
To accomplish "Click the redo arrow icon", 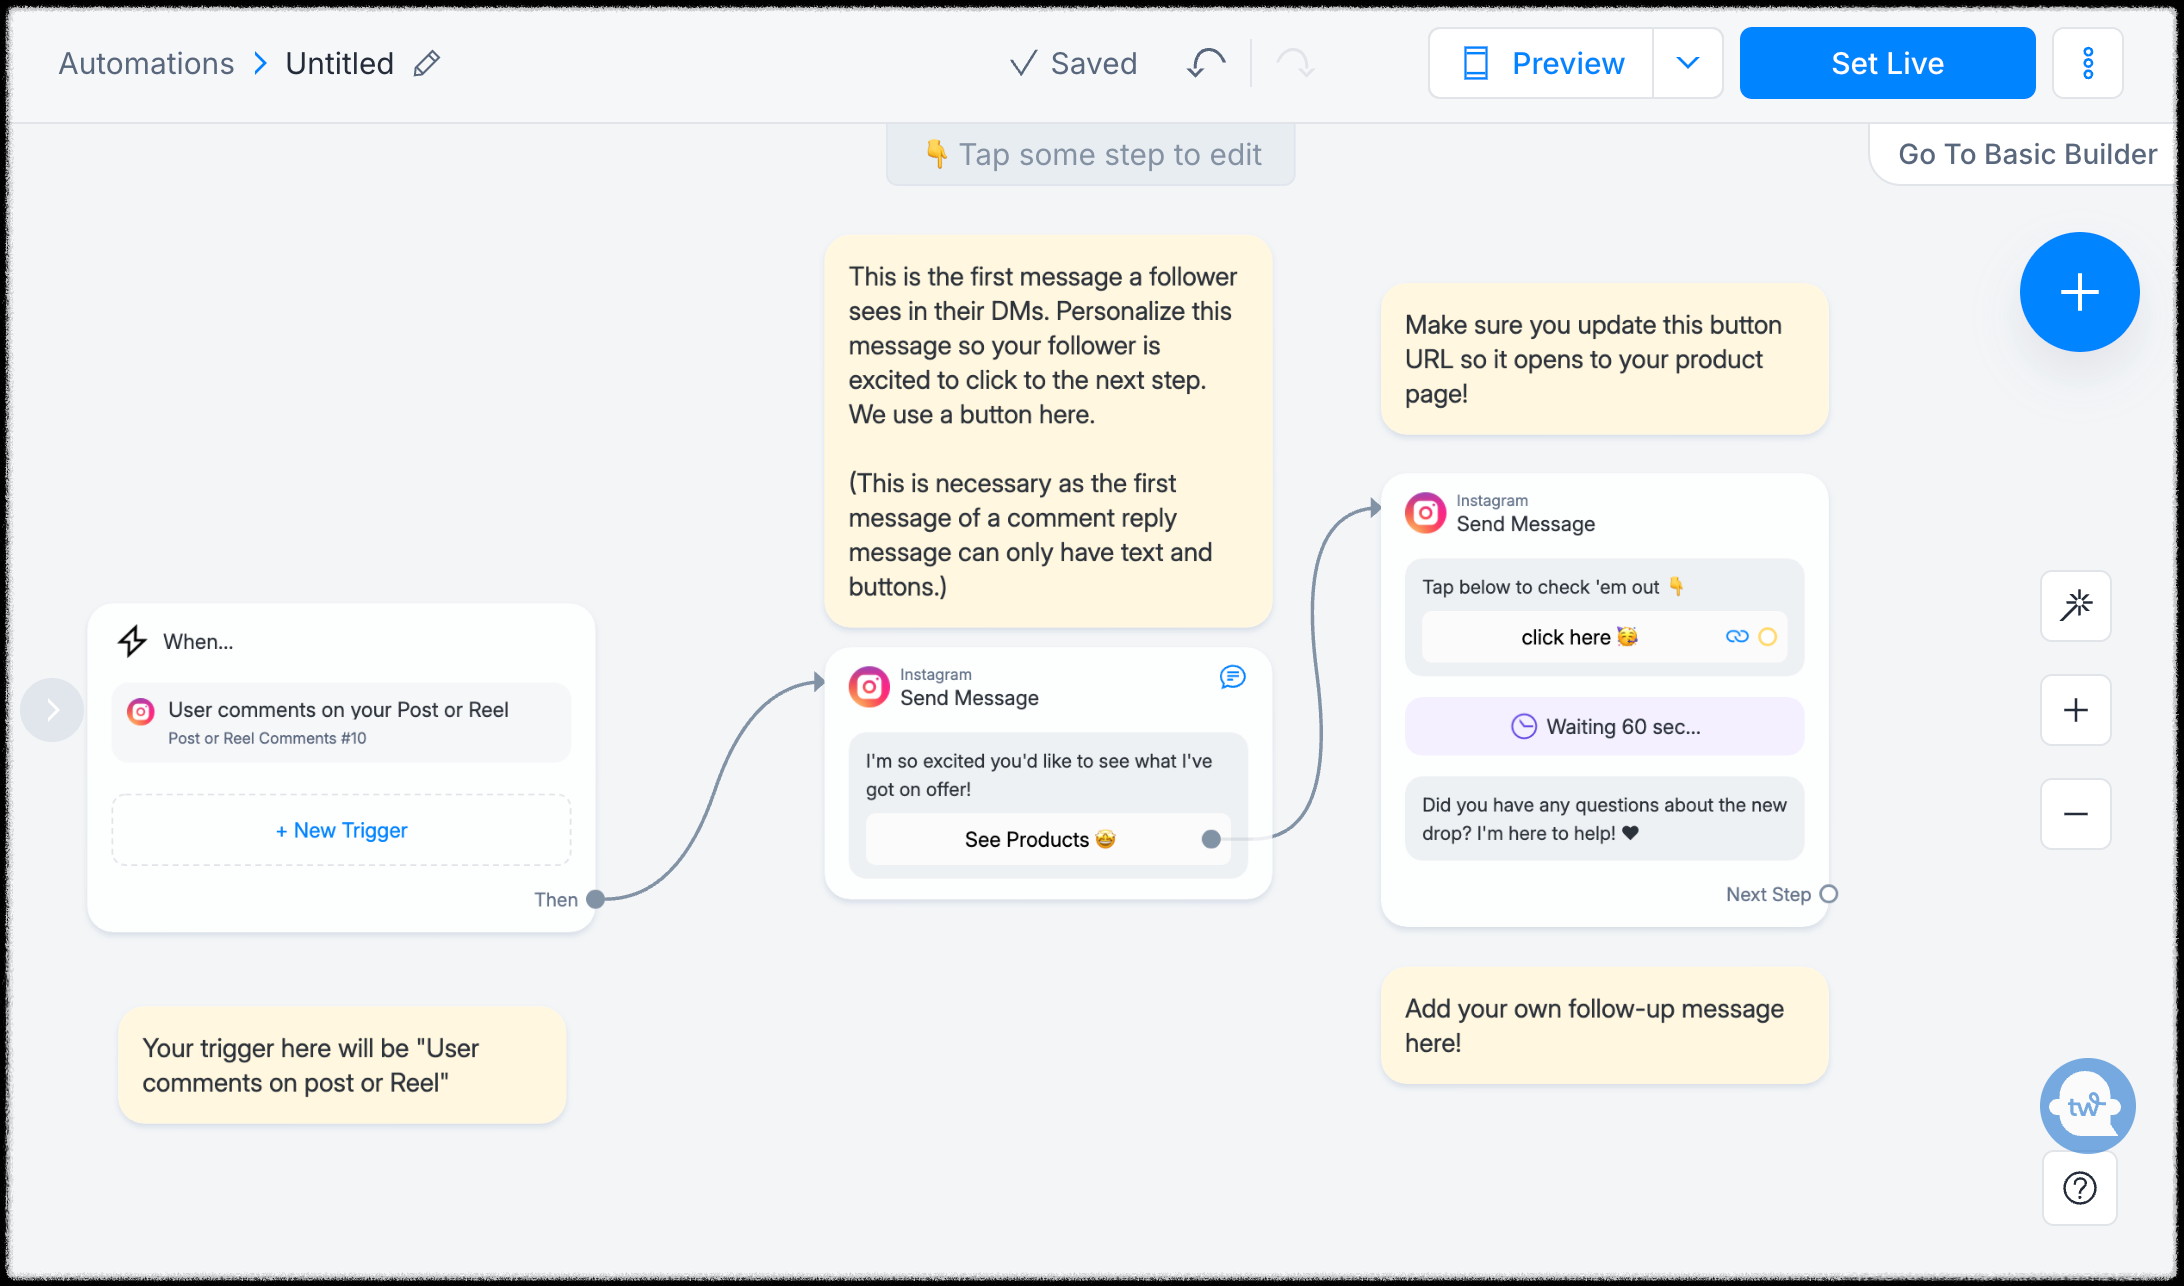I will [x=1295, y=64].
